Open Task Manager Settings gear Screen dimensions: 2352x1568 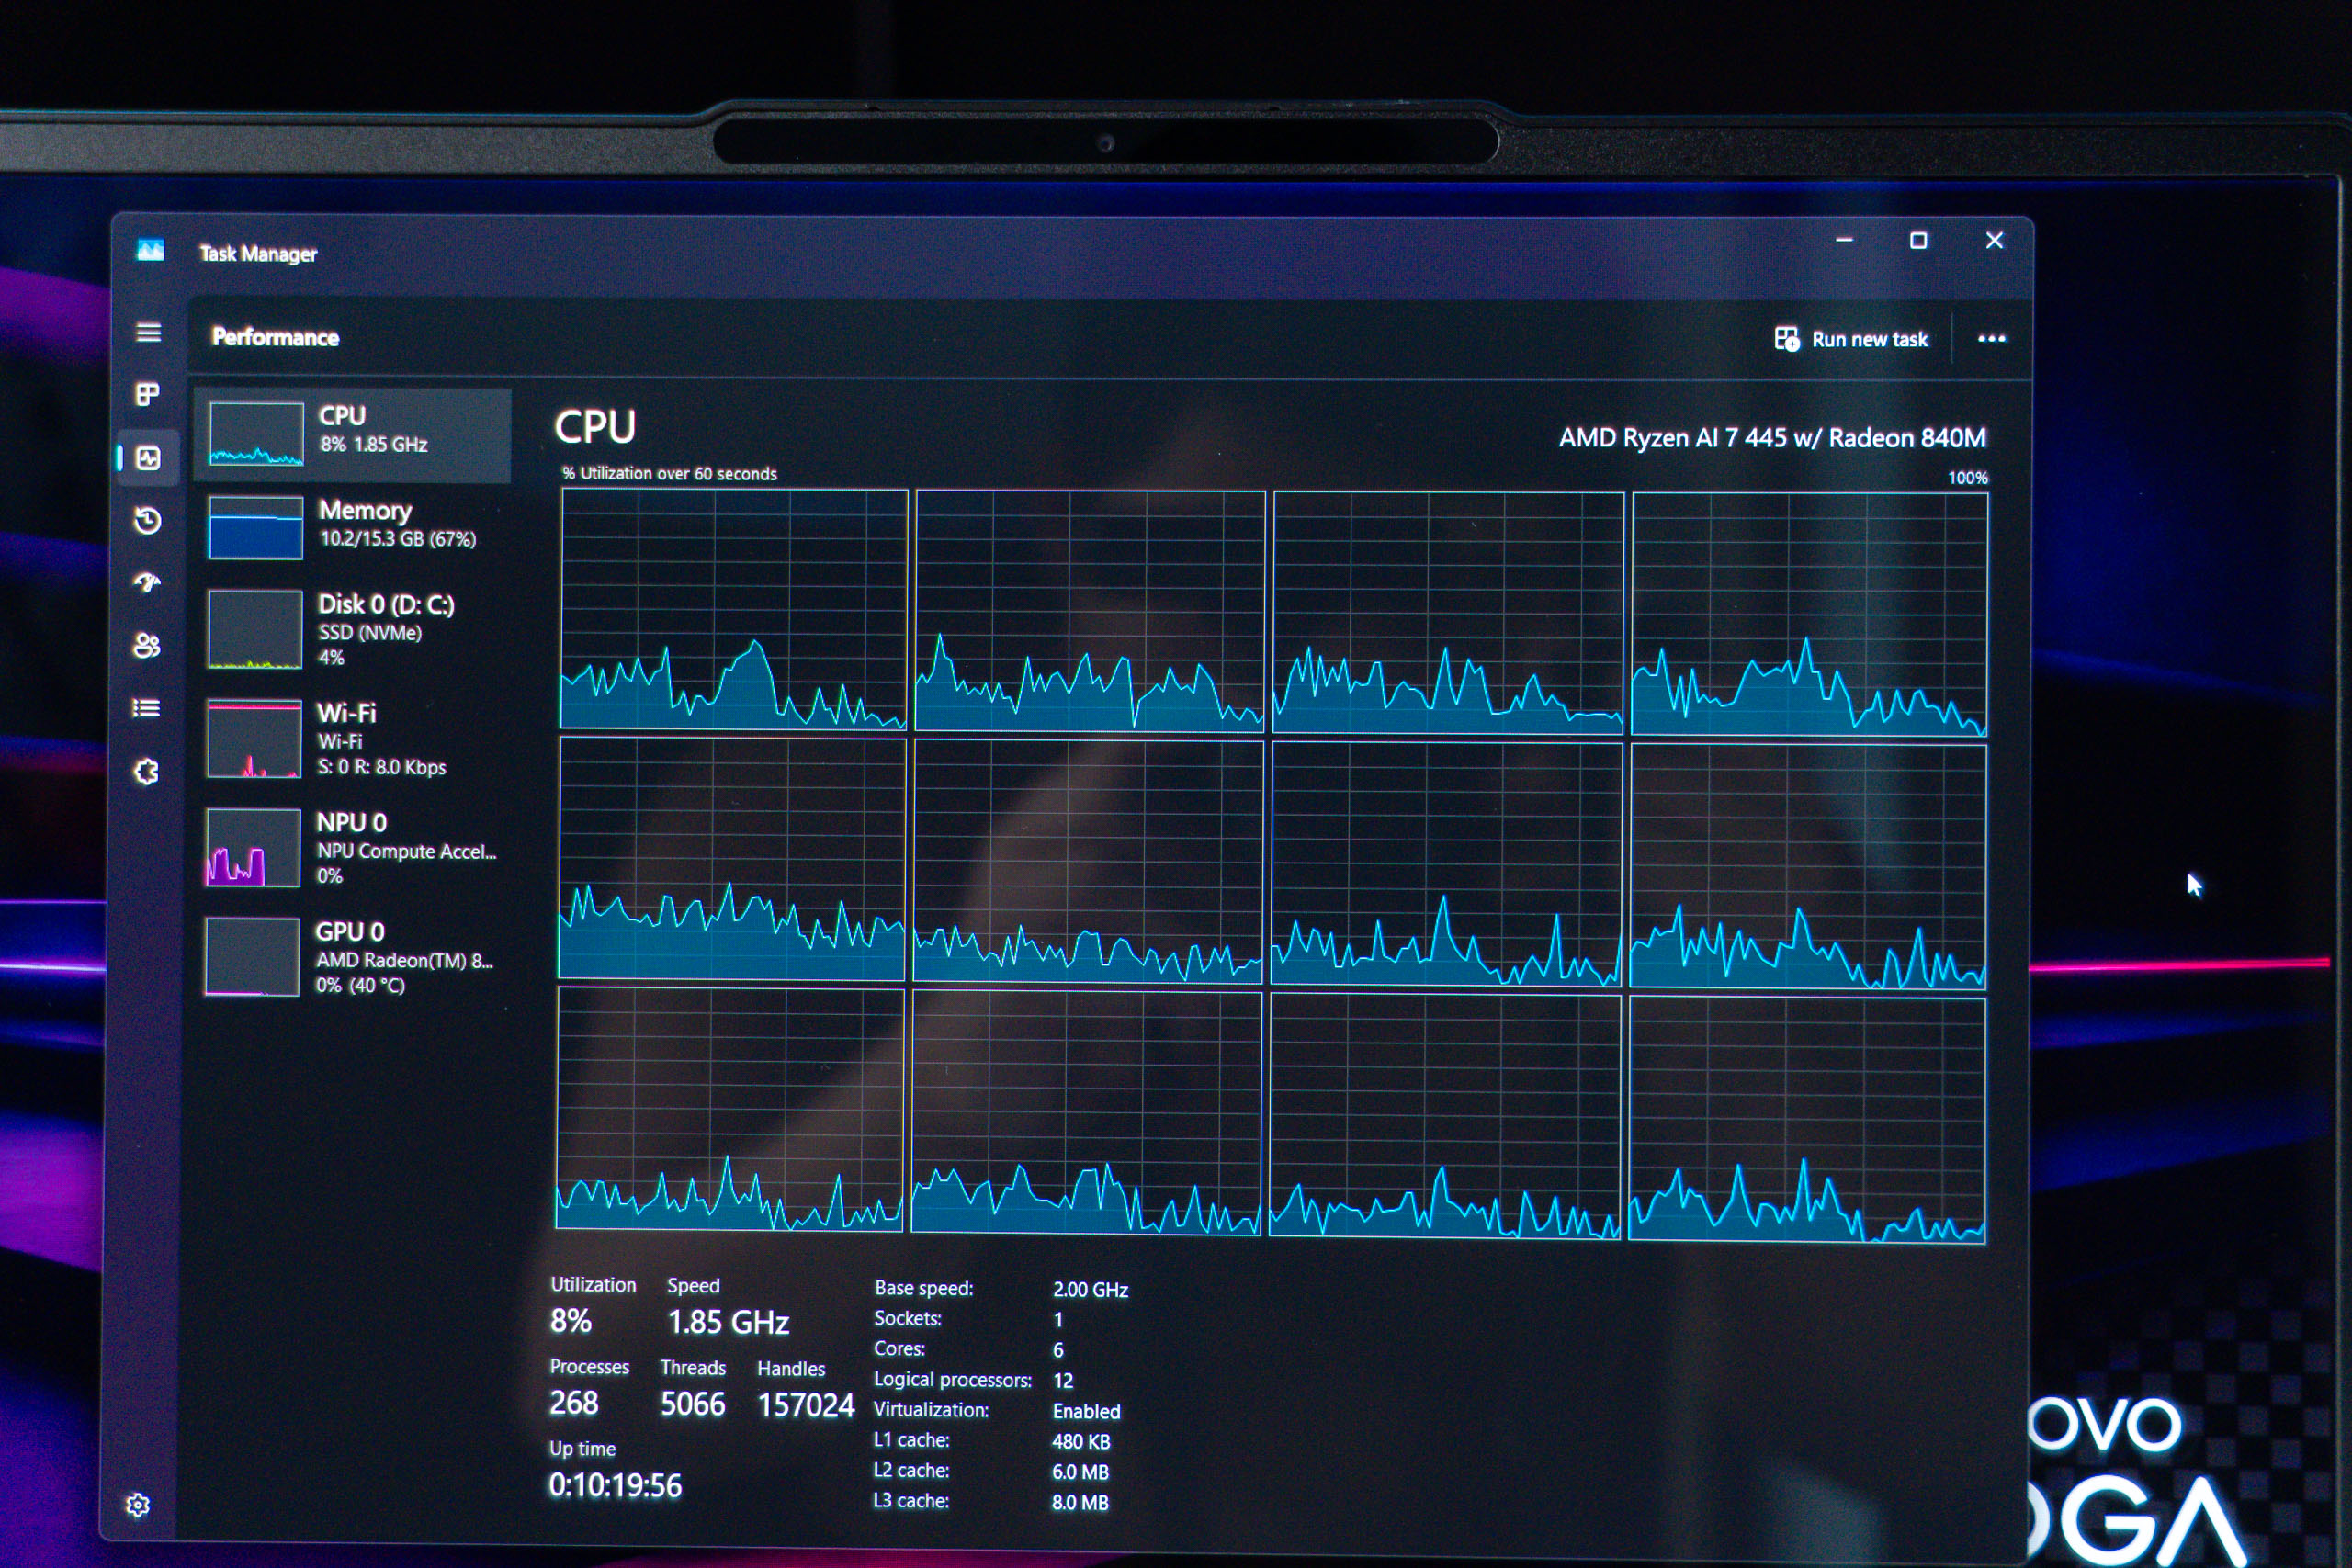coord(138,1505)
